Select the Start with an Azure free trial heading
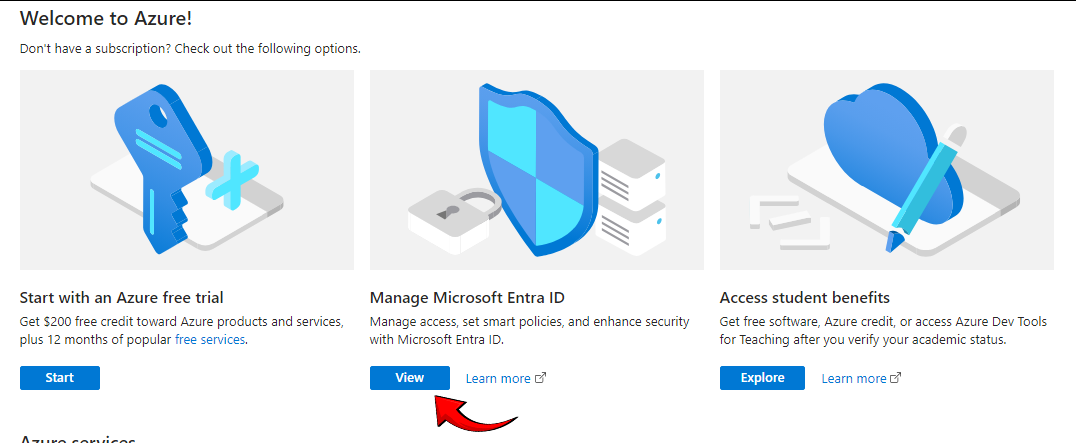 (x=121, y=298)
